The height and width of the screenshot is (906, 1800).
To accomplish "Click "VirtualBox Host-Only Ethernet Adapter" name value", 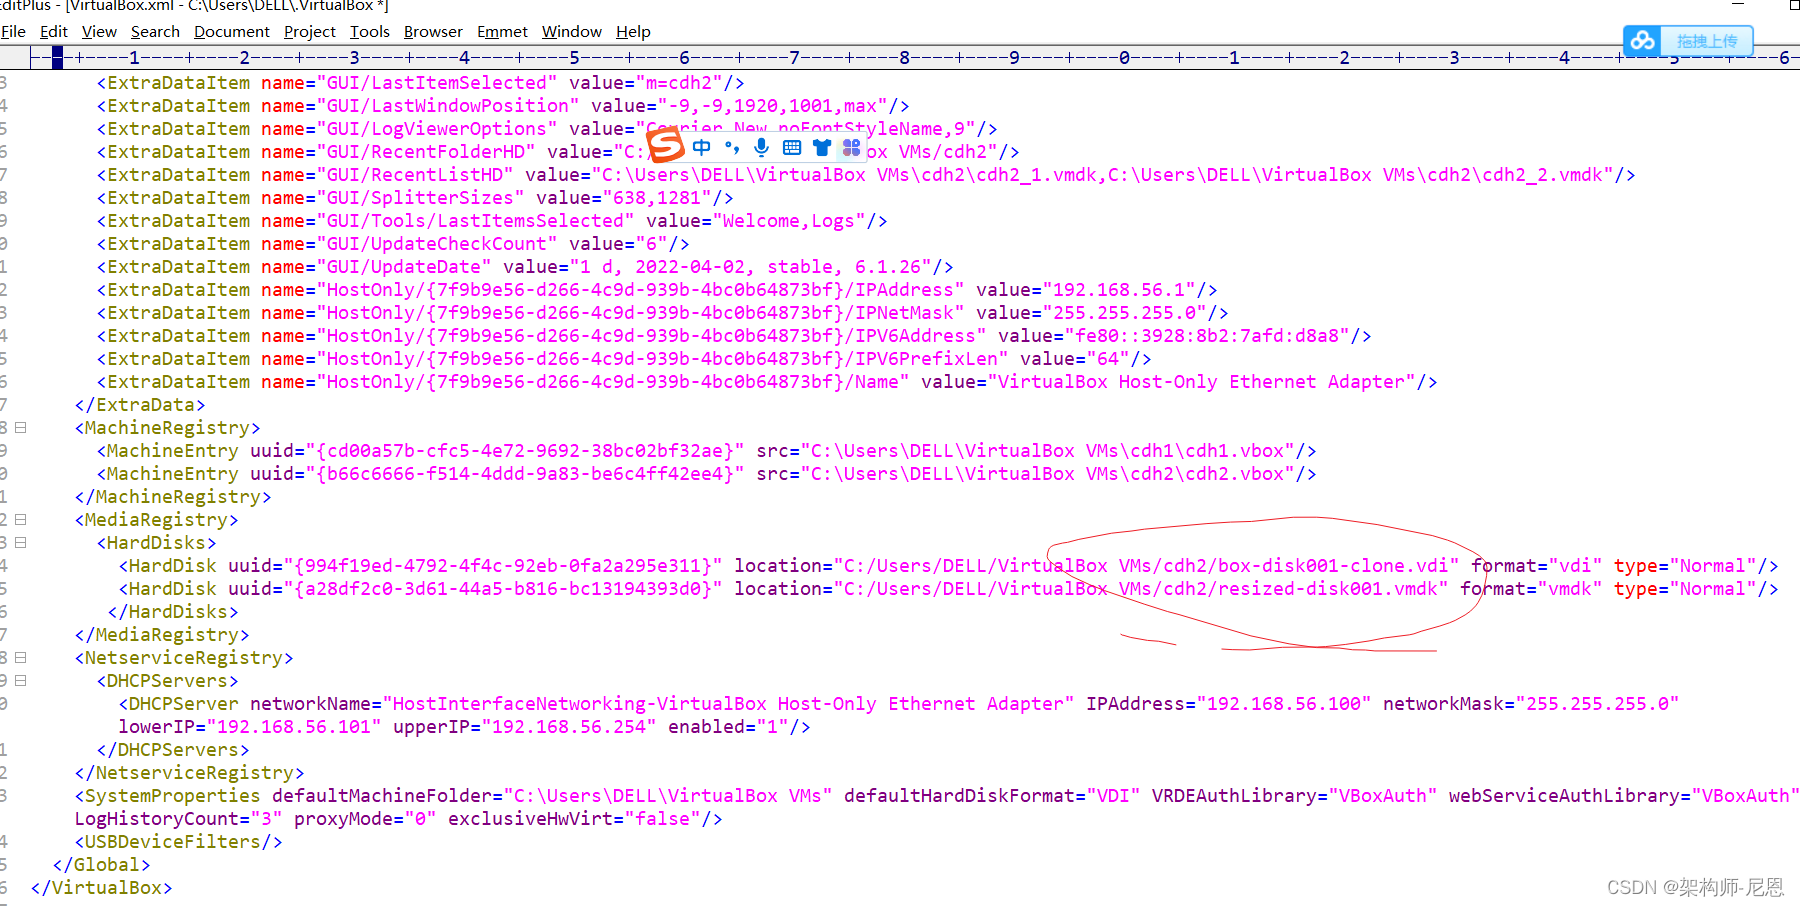I will [1202, 382].
